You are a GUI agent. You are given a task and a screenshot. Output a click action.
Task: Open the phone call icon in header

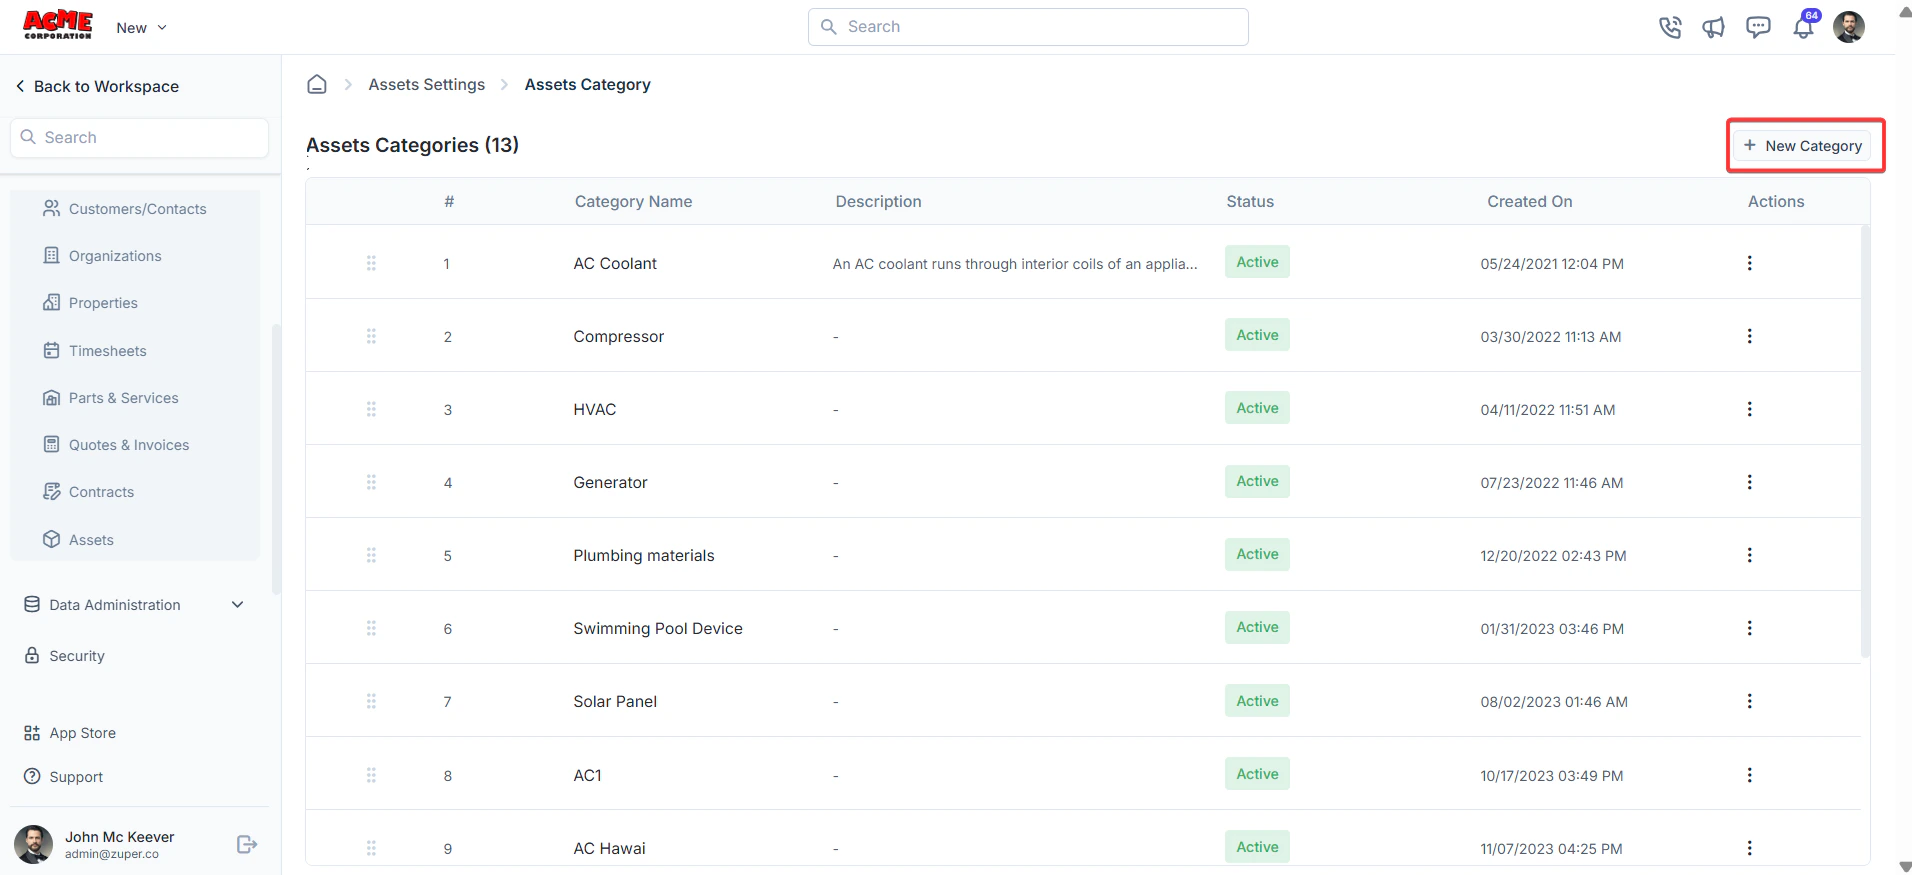click(1670, 27)
